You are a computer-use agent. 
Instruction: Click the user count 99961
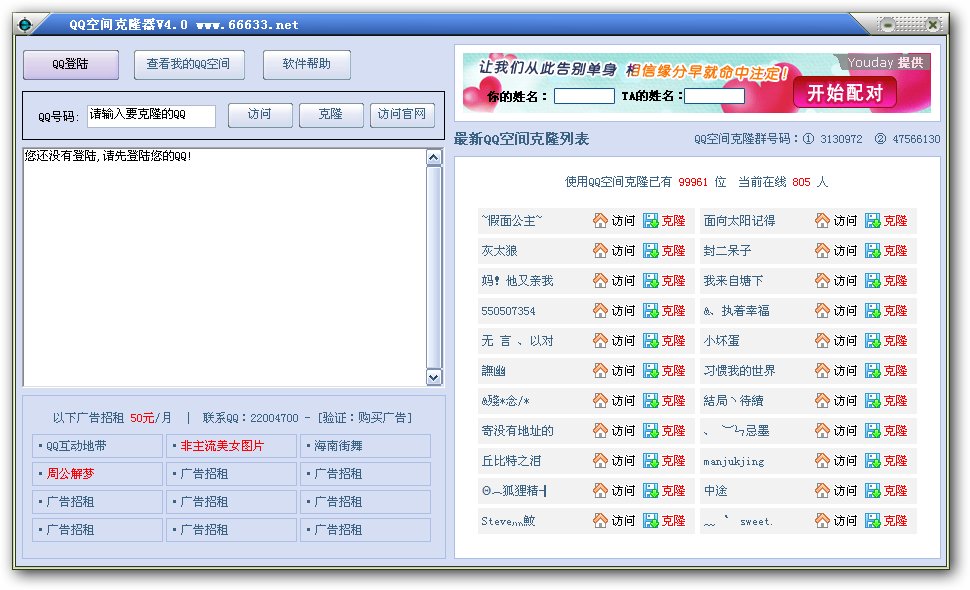(693, 182)
